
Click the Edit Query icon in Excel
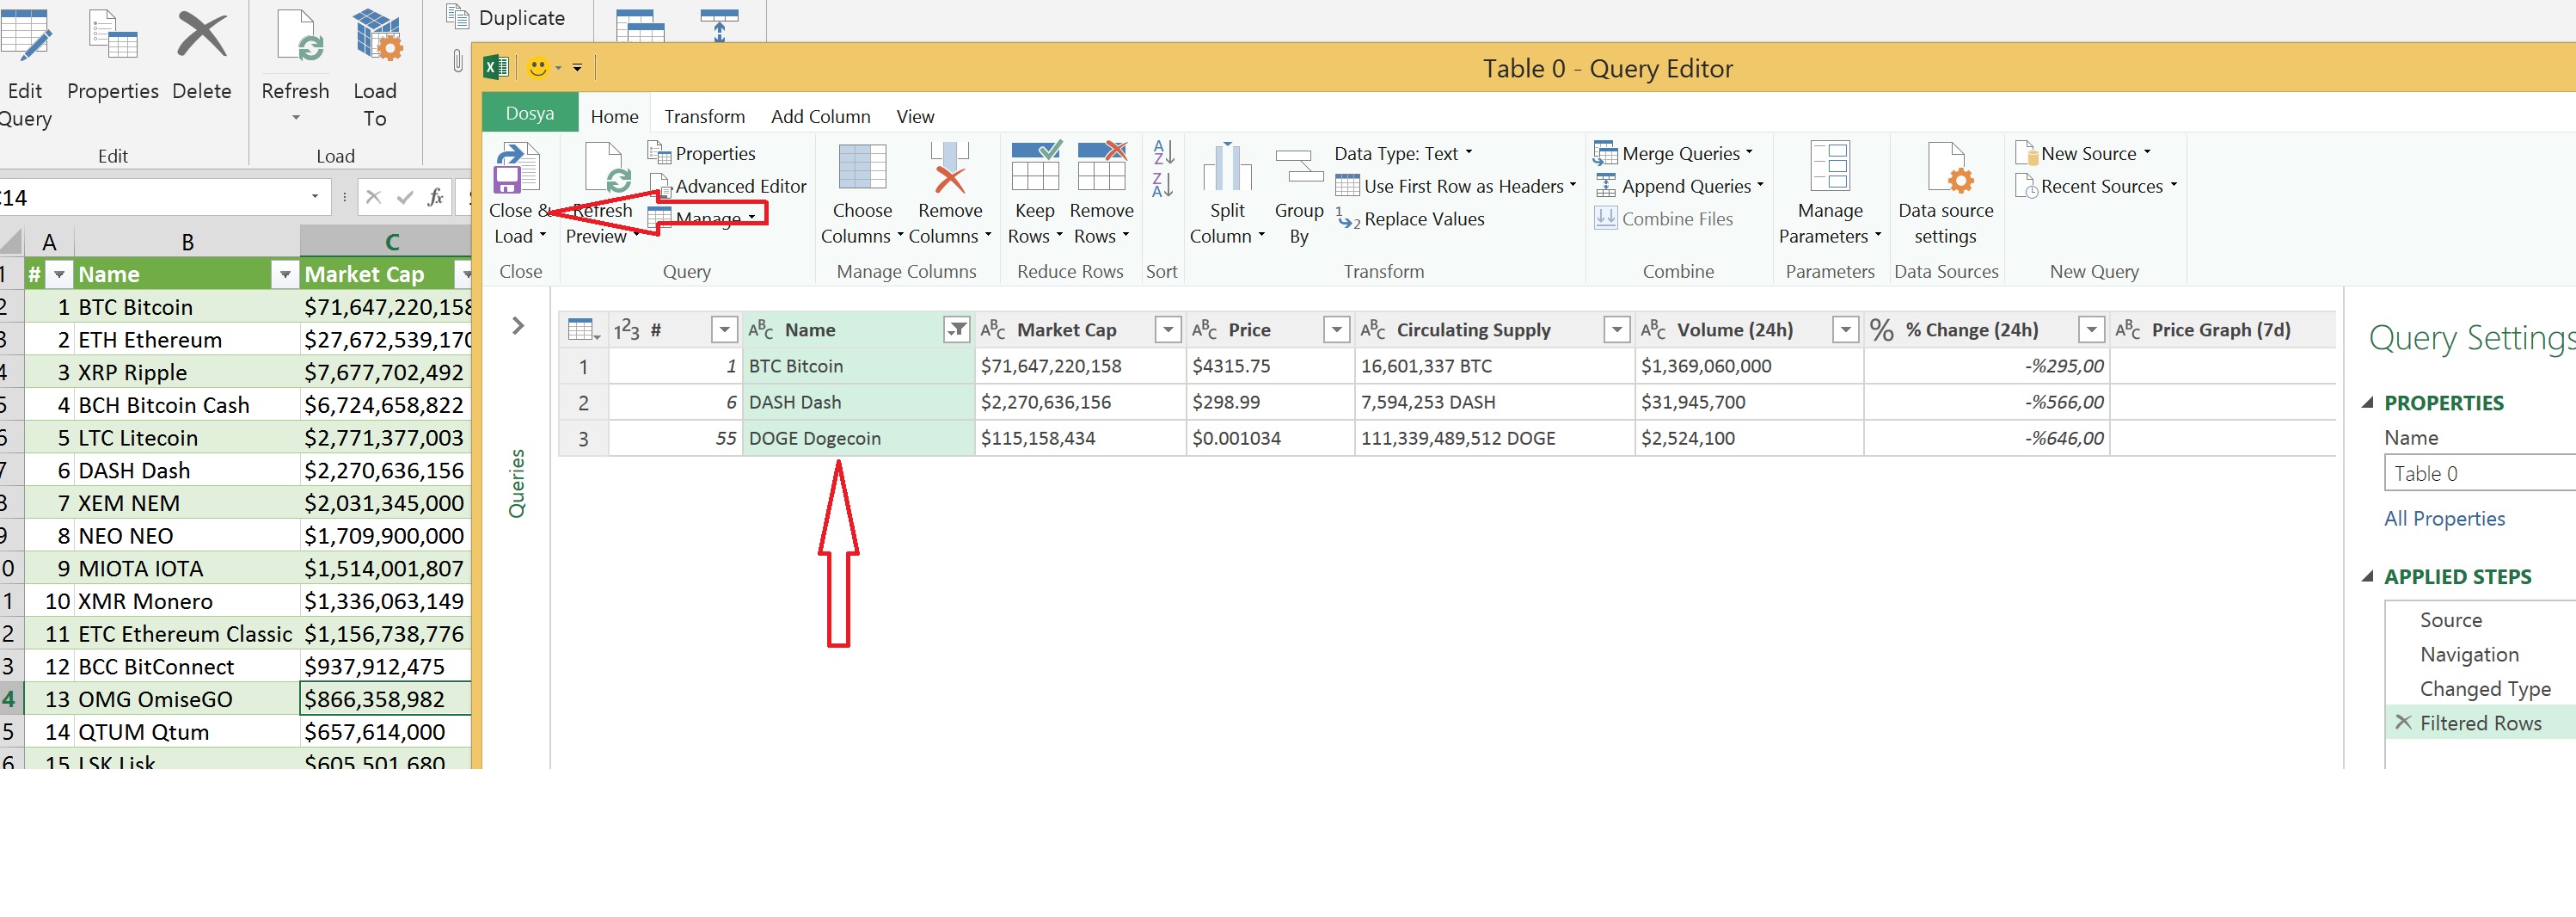(26, 36)
